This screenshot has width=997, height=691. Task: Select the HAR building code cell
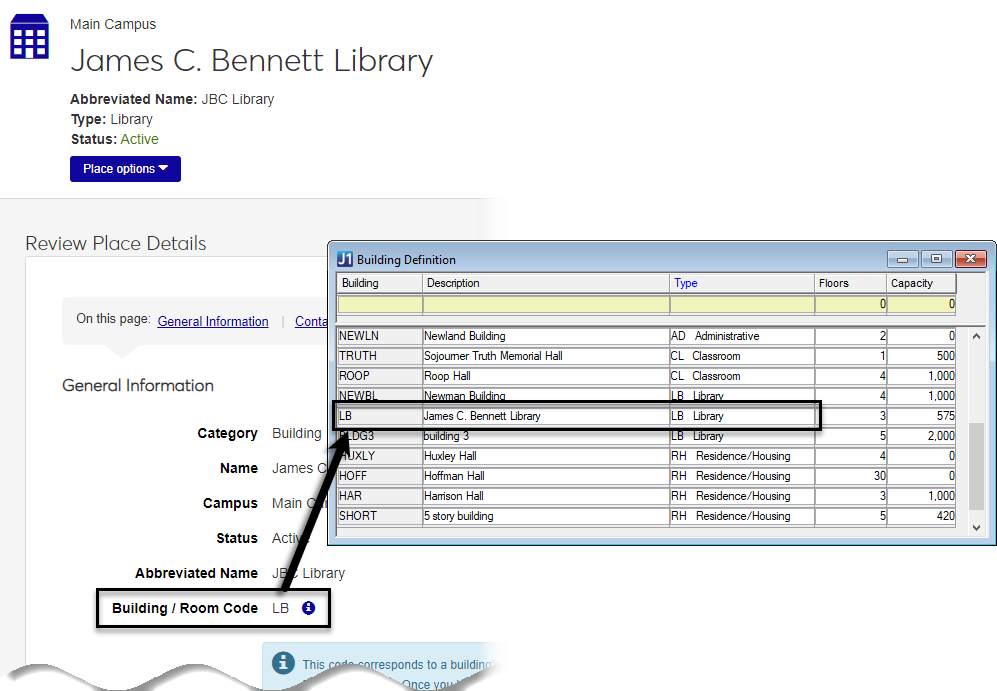pyautogui.click(x=380, y=496)
